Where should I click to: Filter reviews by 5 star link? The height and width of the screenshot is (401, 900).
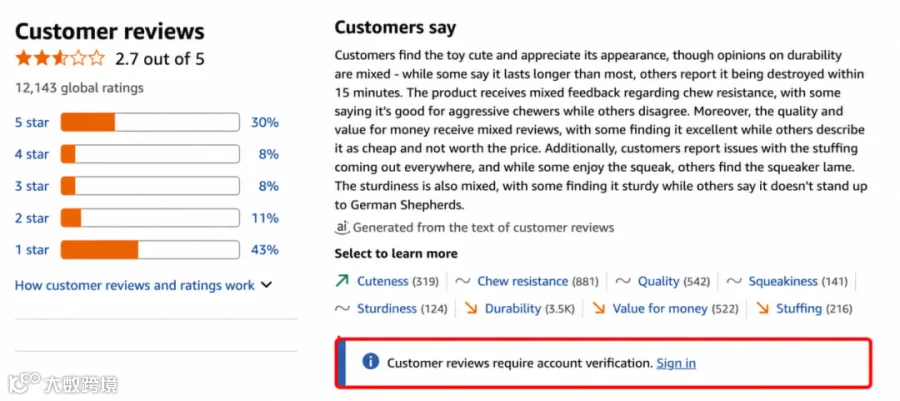[32, 122]
